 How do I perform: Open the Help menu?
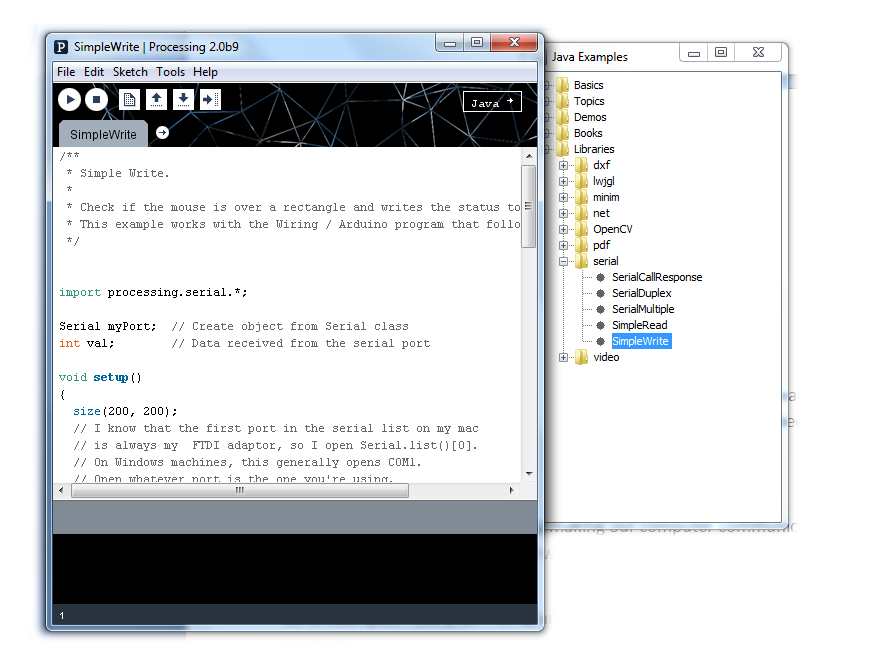(x=205, y=72)
